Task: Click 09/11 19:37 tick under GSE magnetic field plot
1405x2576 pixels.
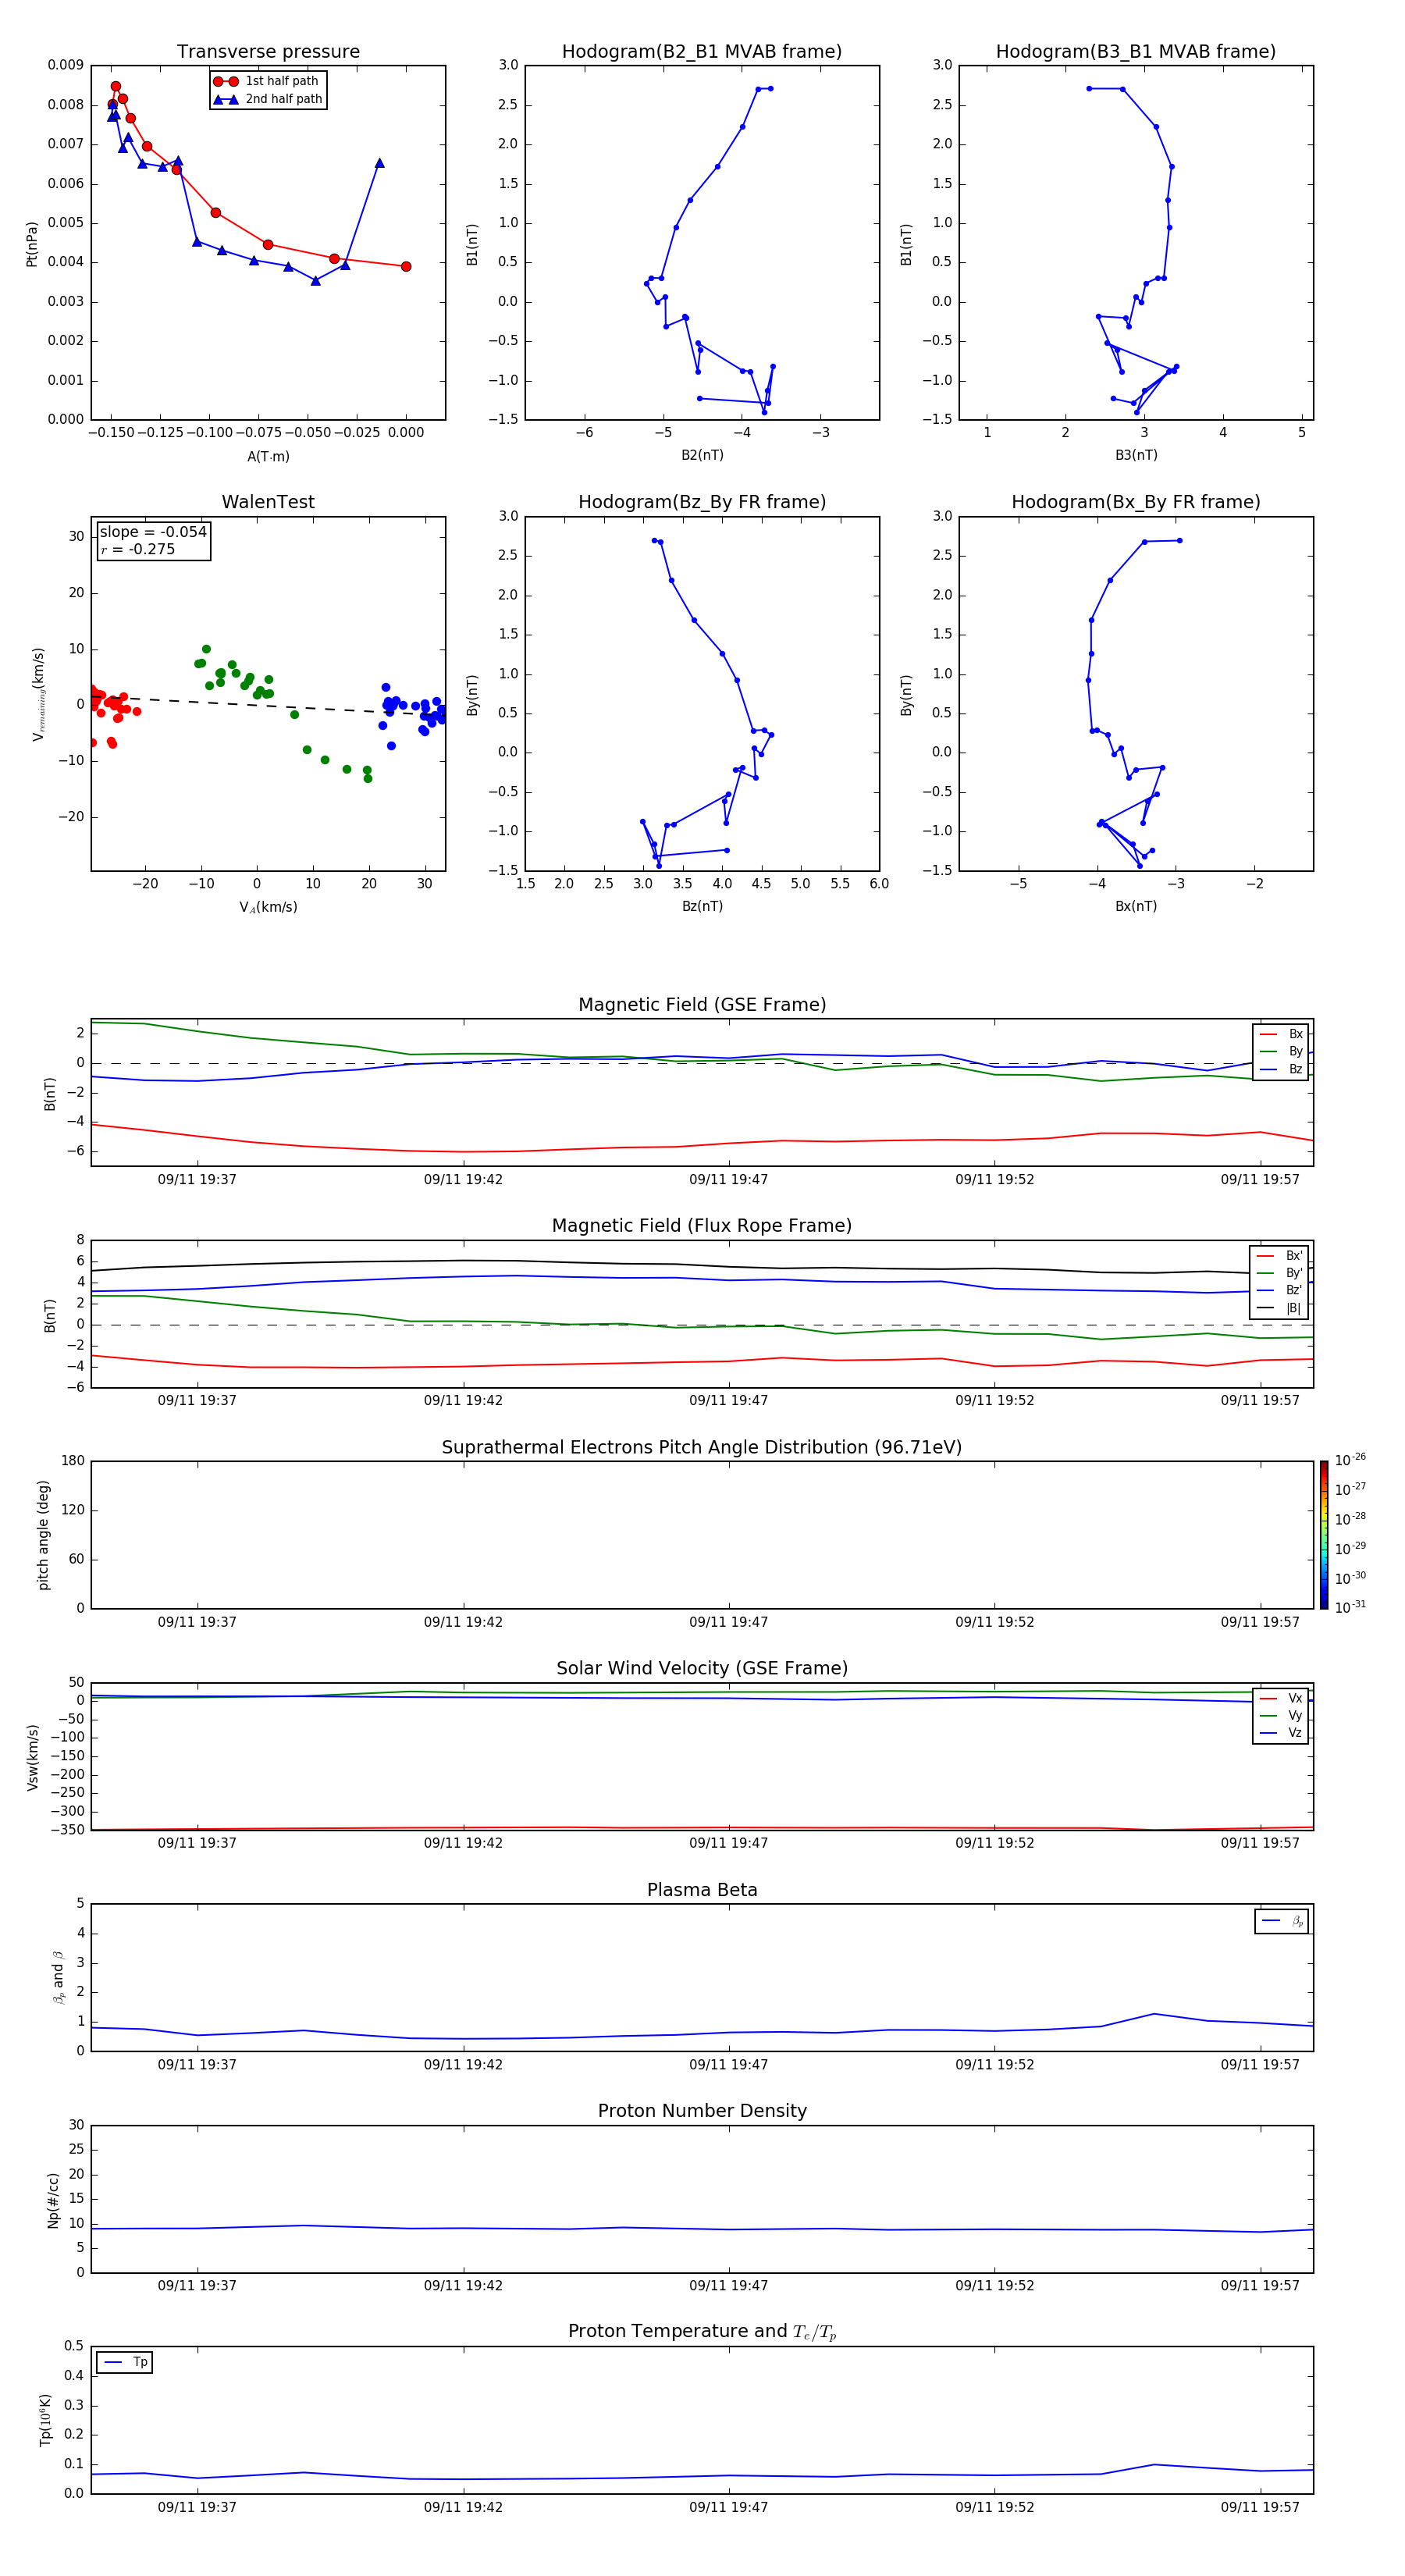Action: (197, 1179)
